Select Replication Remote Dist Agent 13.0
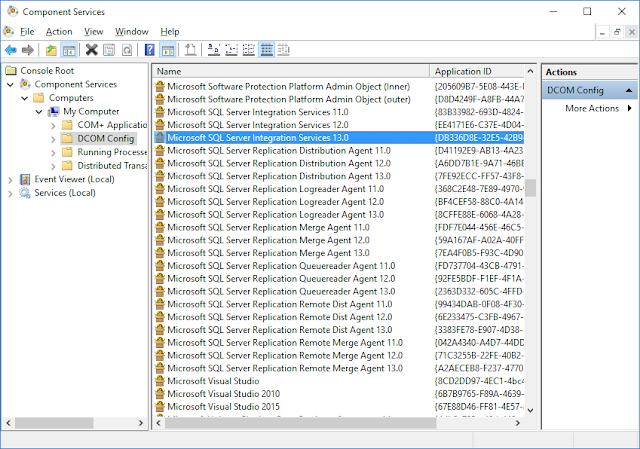The height and width of the screenshot is (449, 640). click(x=280, y=330)
